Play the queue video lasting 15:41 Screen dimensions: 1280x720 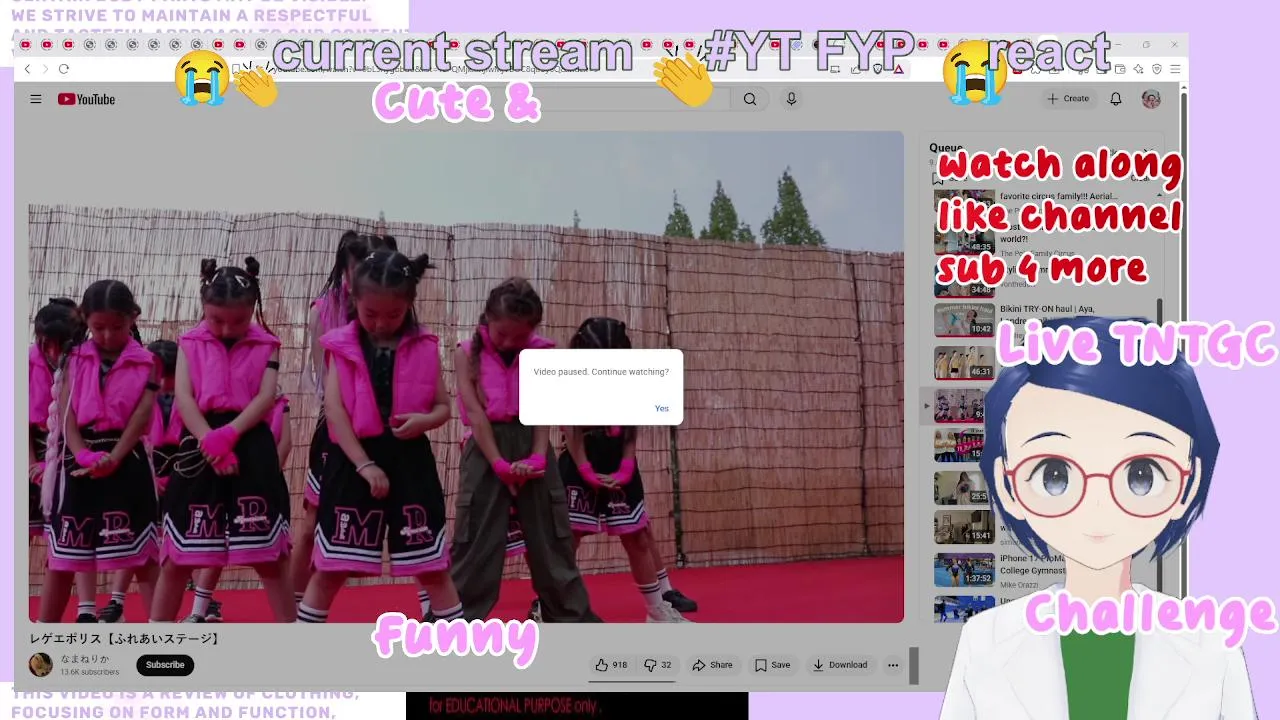tap(964, 526)
